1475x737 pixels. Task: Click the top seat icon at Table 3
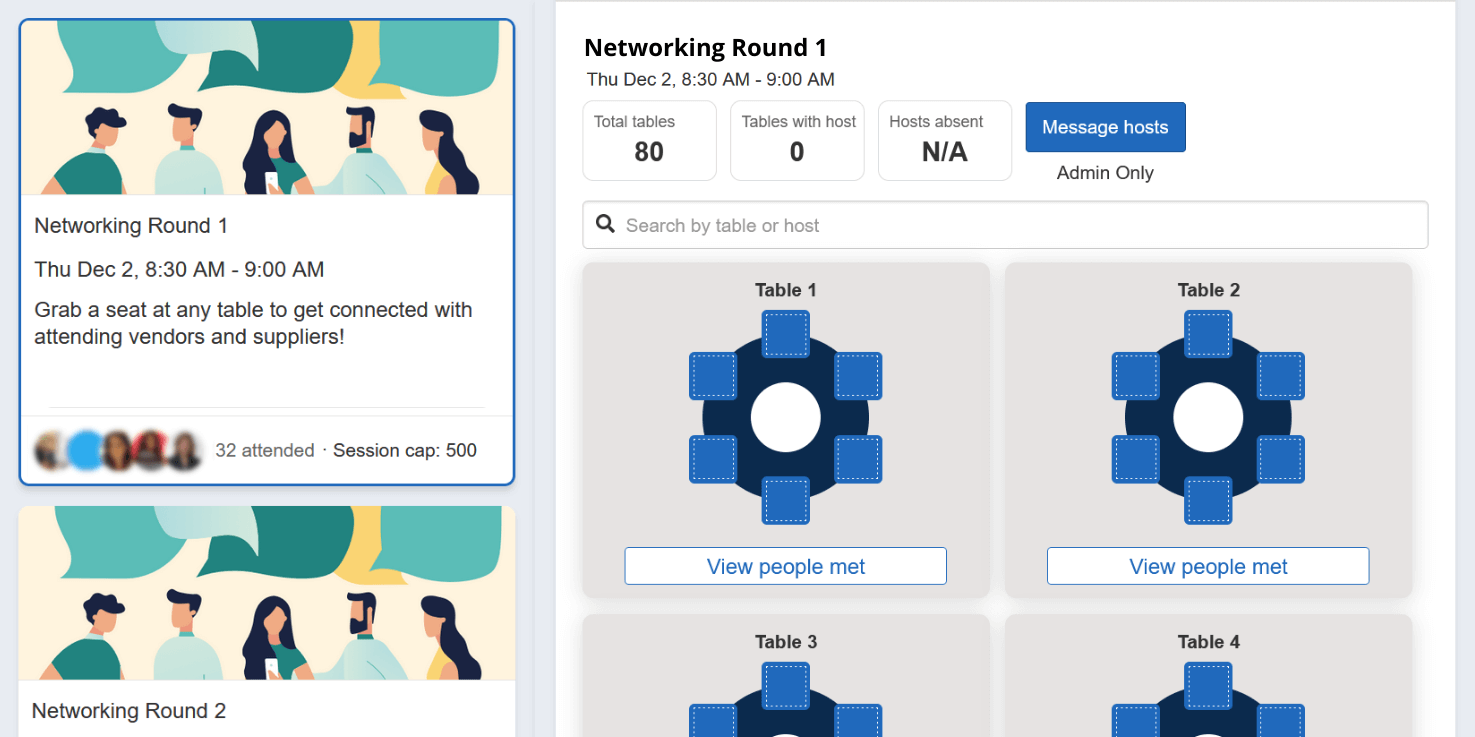(786, 686)
